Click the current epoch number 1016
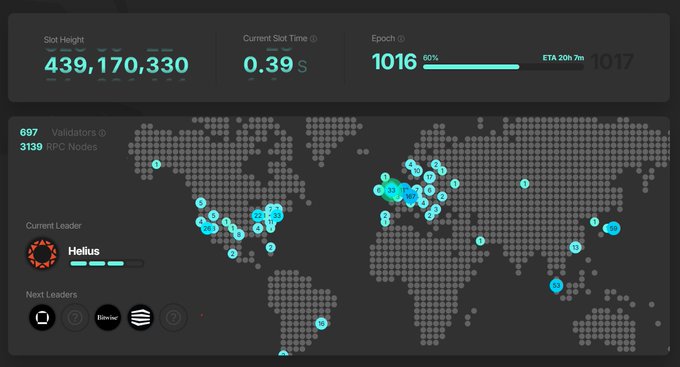The height and width of the screenshot is (367, 680). (x=394, y=62)
